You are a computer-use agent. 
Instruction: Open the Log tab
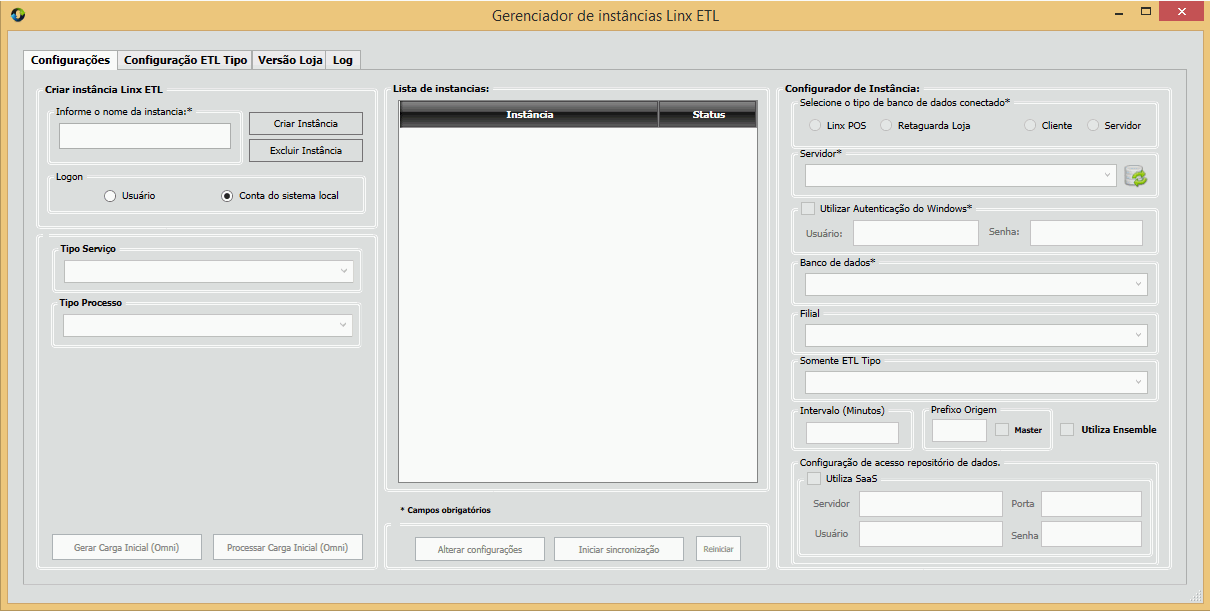tap(343, 60)
